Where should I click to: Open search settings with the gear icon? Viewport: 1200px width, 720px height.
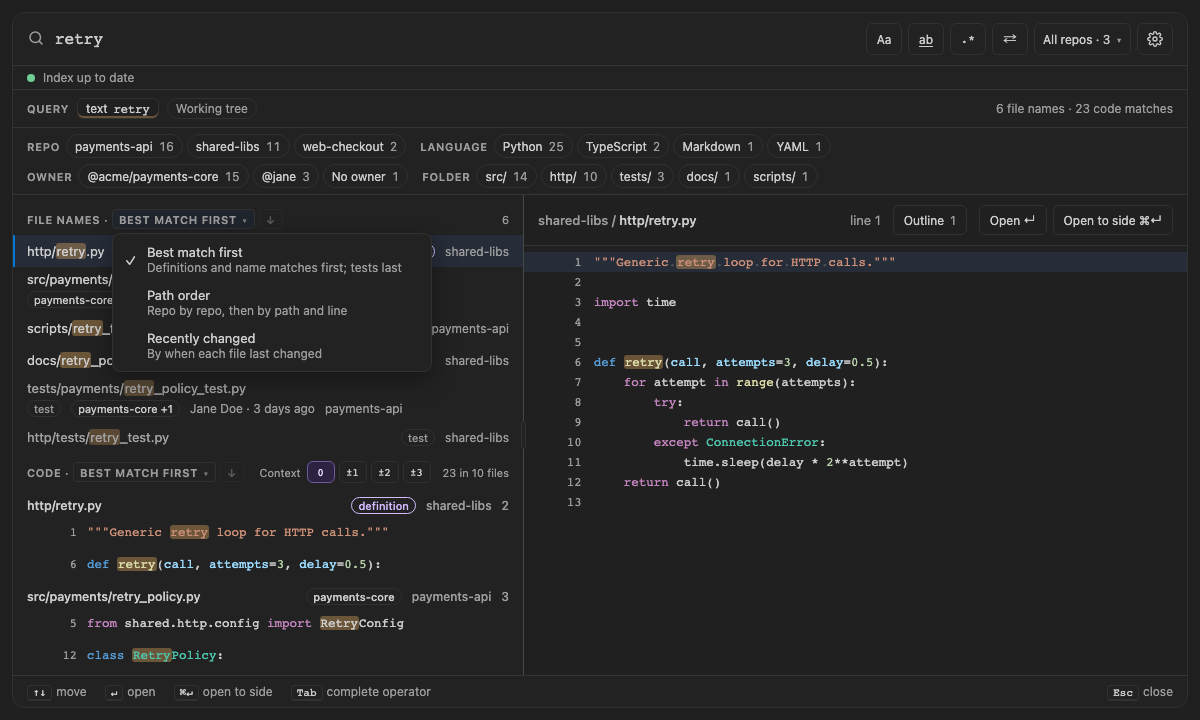tap(1155, 39)
